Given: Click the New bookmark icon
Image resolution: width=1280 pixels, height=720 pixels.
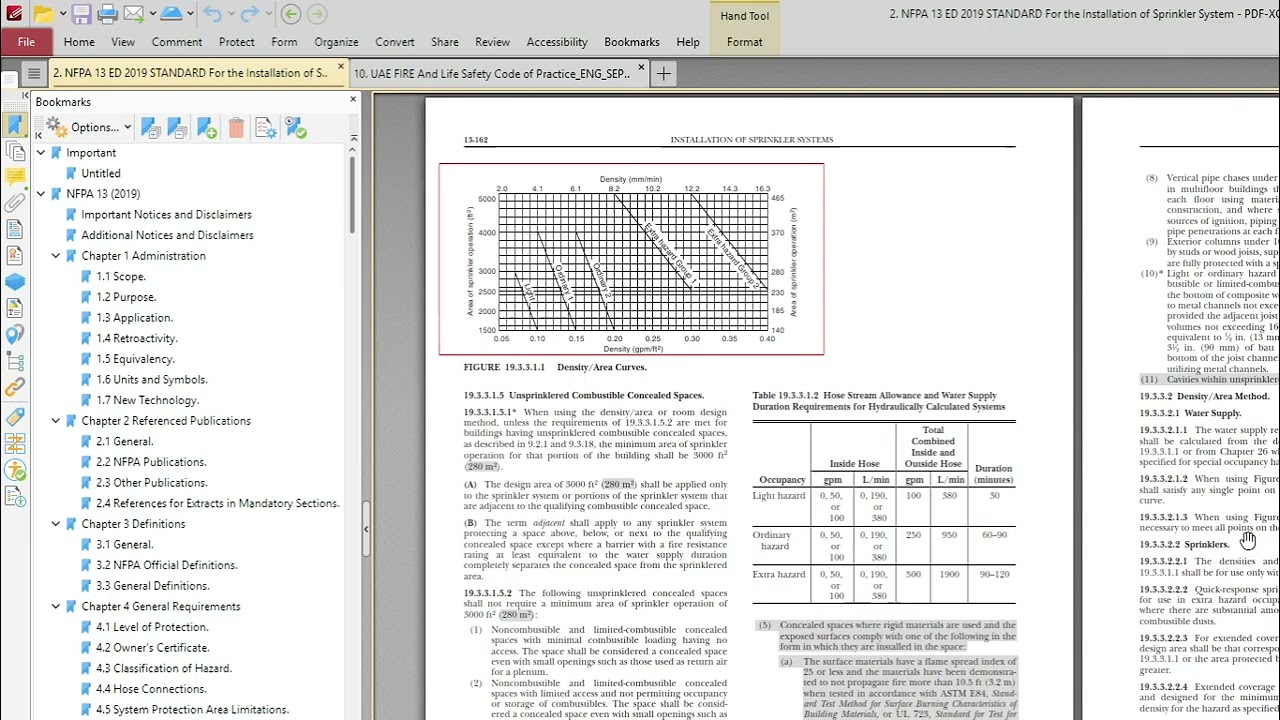Looking at the screenshot, I should tap(207, 127).
